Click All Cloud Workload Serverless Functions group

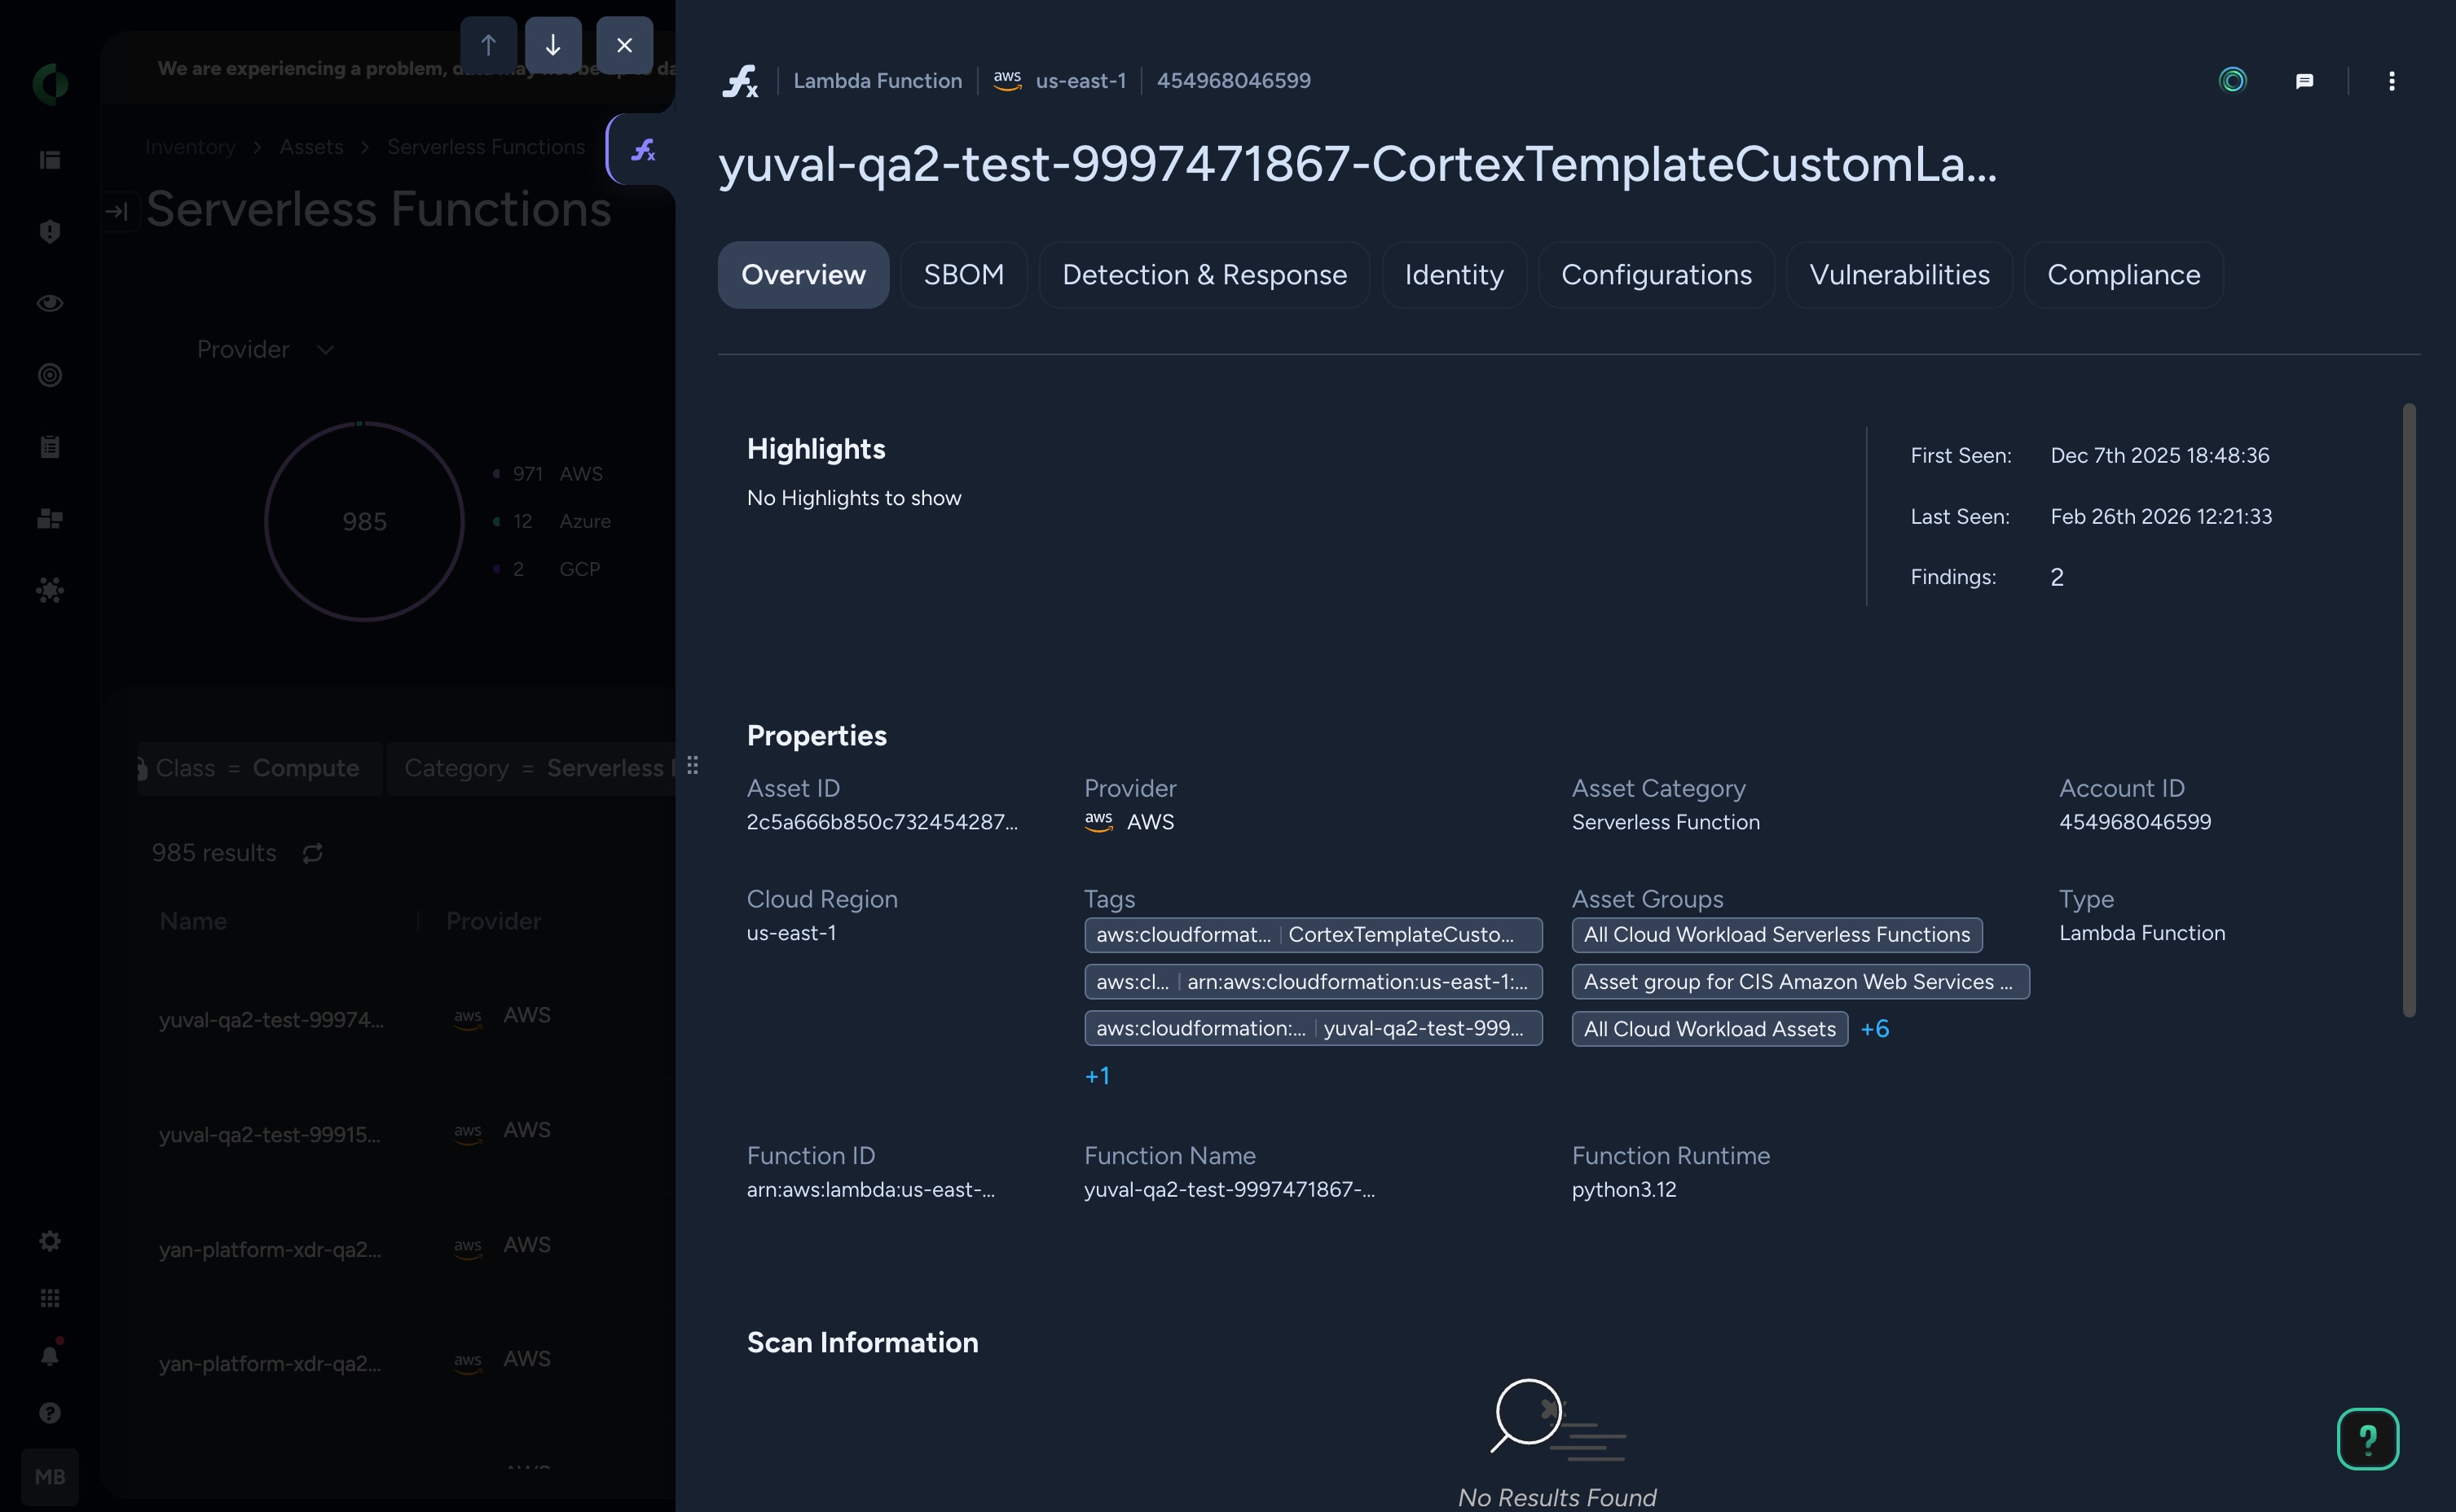tap(1776, 935)
